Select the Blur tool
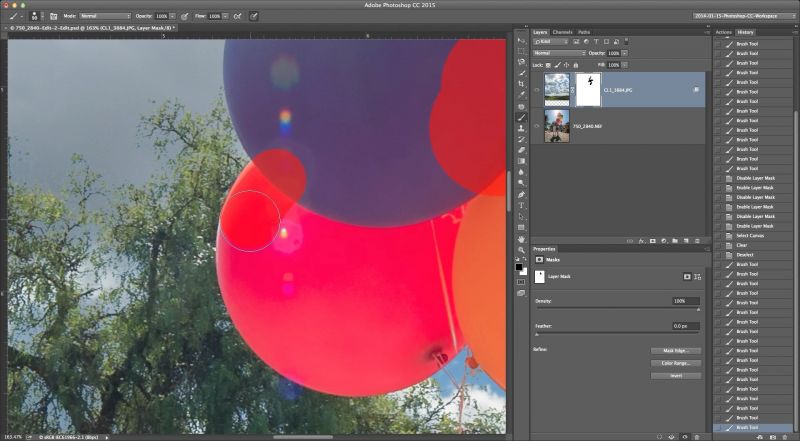Viewport: 800px width, 441px height. pos(521,173)
